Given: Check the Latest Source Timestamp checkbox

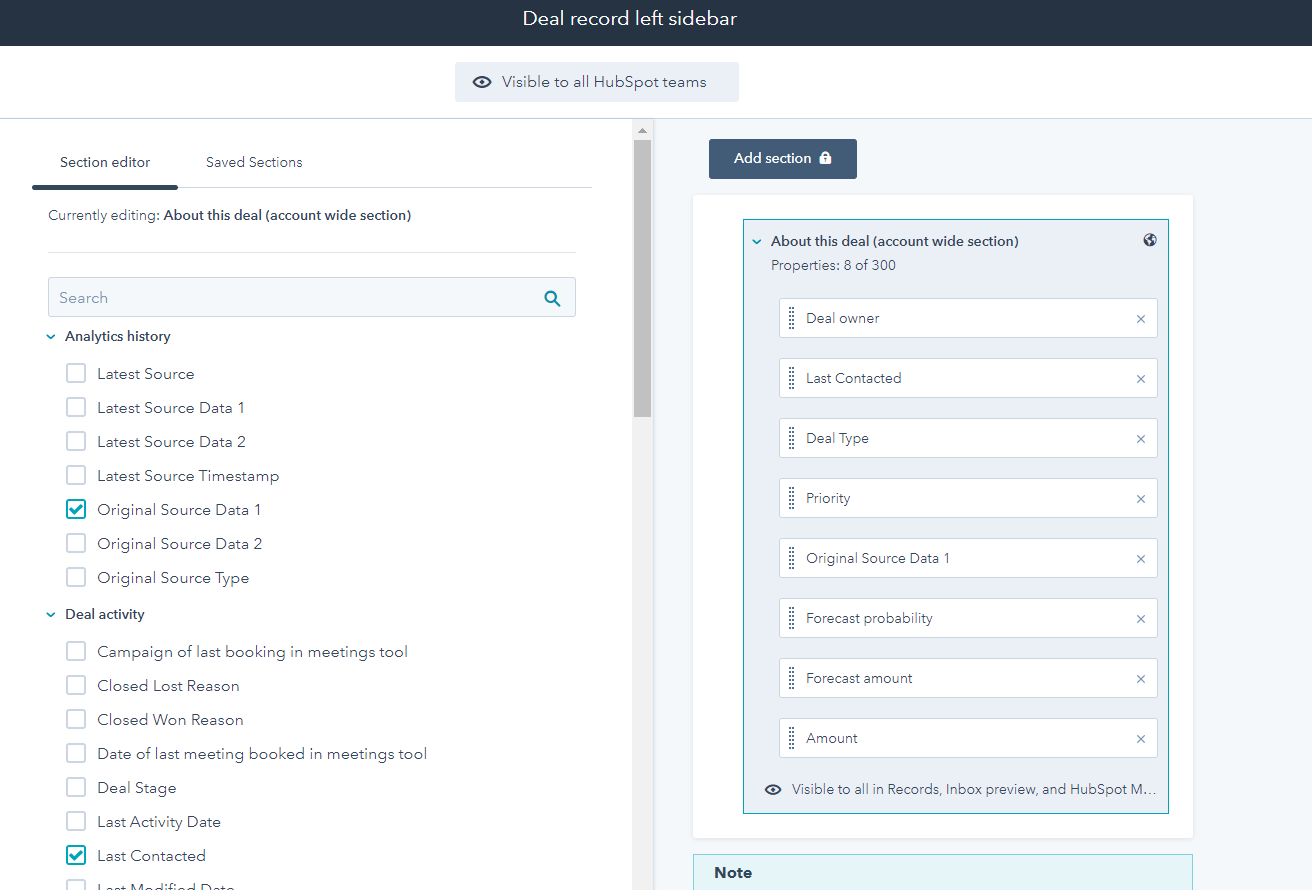Looking at the screenshot, I should pos(76,476).
